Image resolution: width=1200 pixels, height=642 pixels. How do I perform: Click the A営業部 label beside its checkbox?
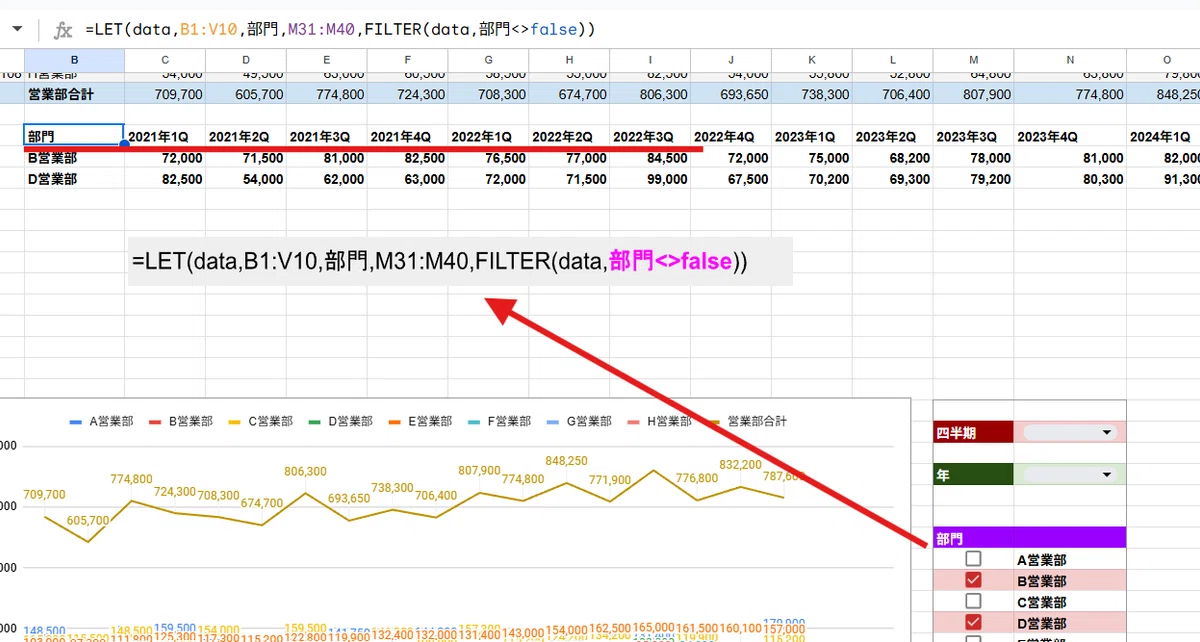(x=1041, y=560)
